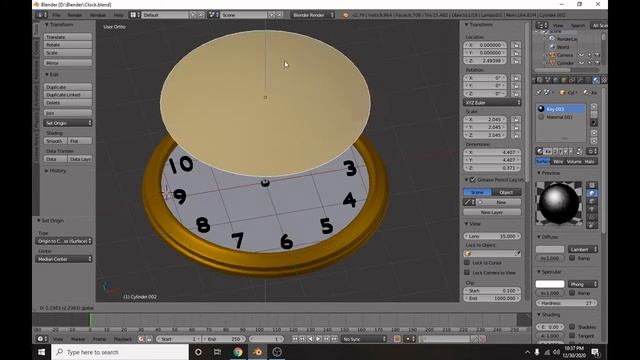Click the Join button

(x=67, y=113)
